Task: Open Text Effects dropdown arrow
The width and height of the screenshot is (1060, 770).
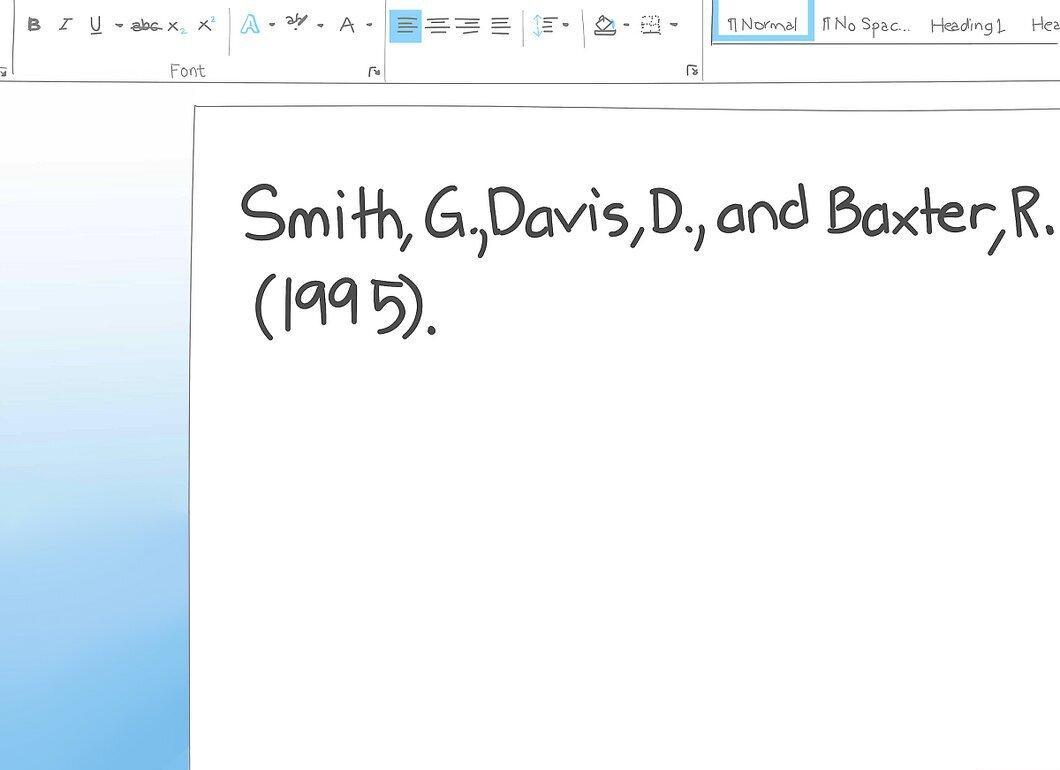Action: [272, 25]
